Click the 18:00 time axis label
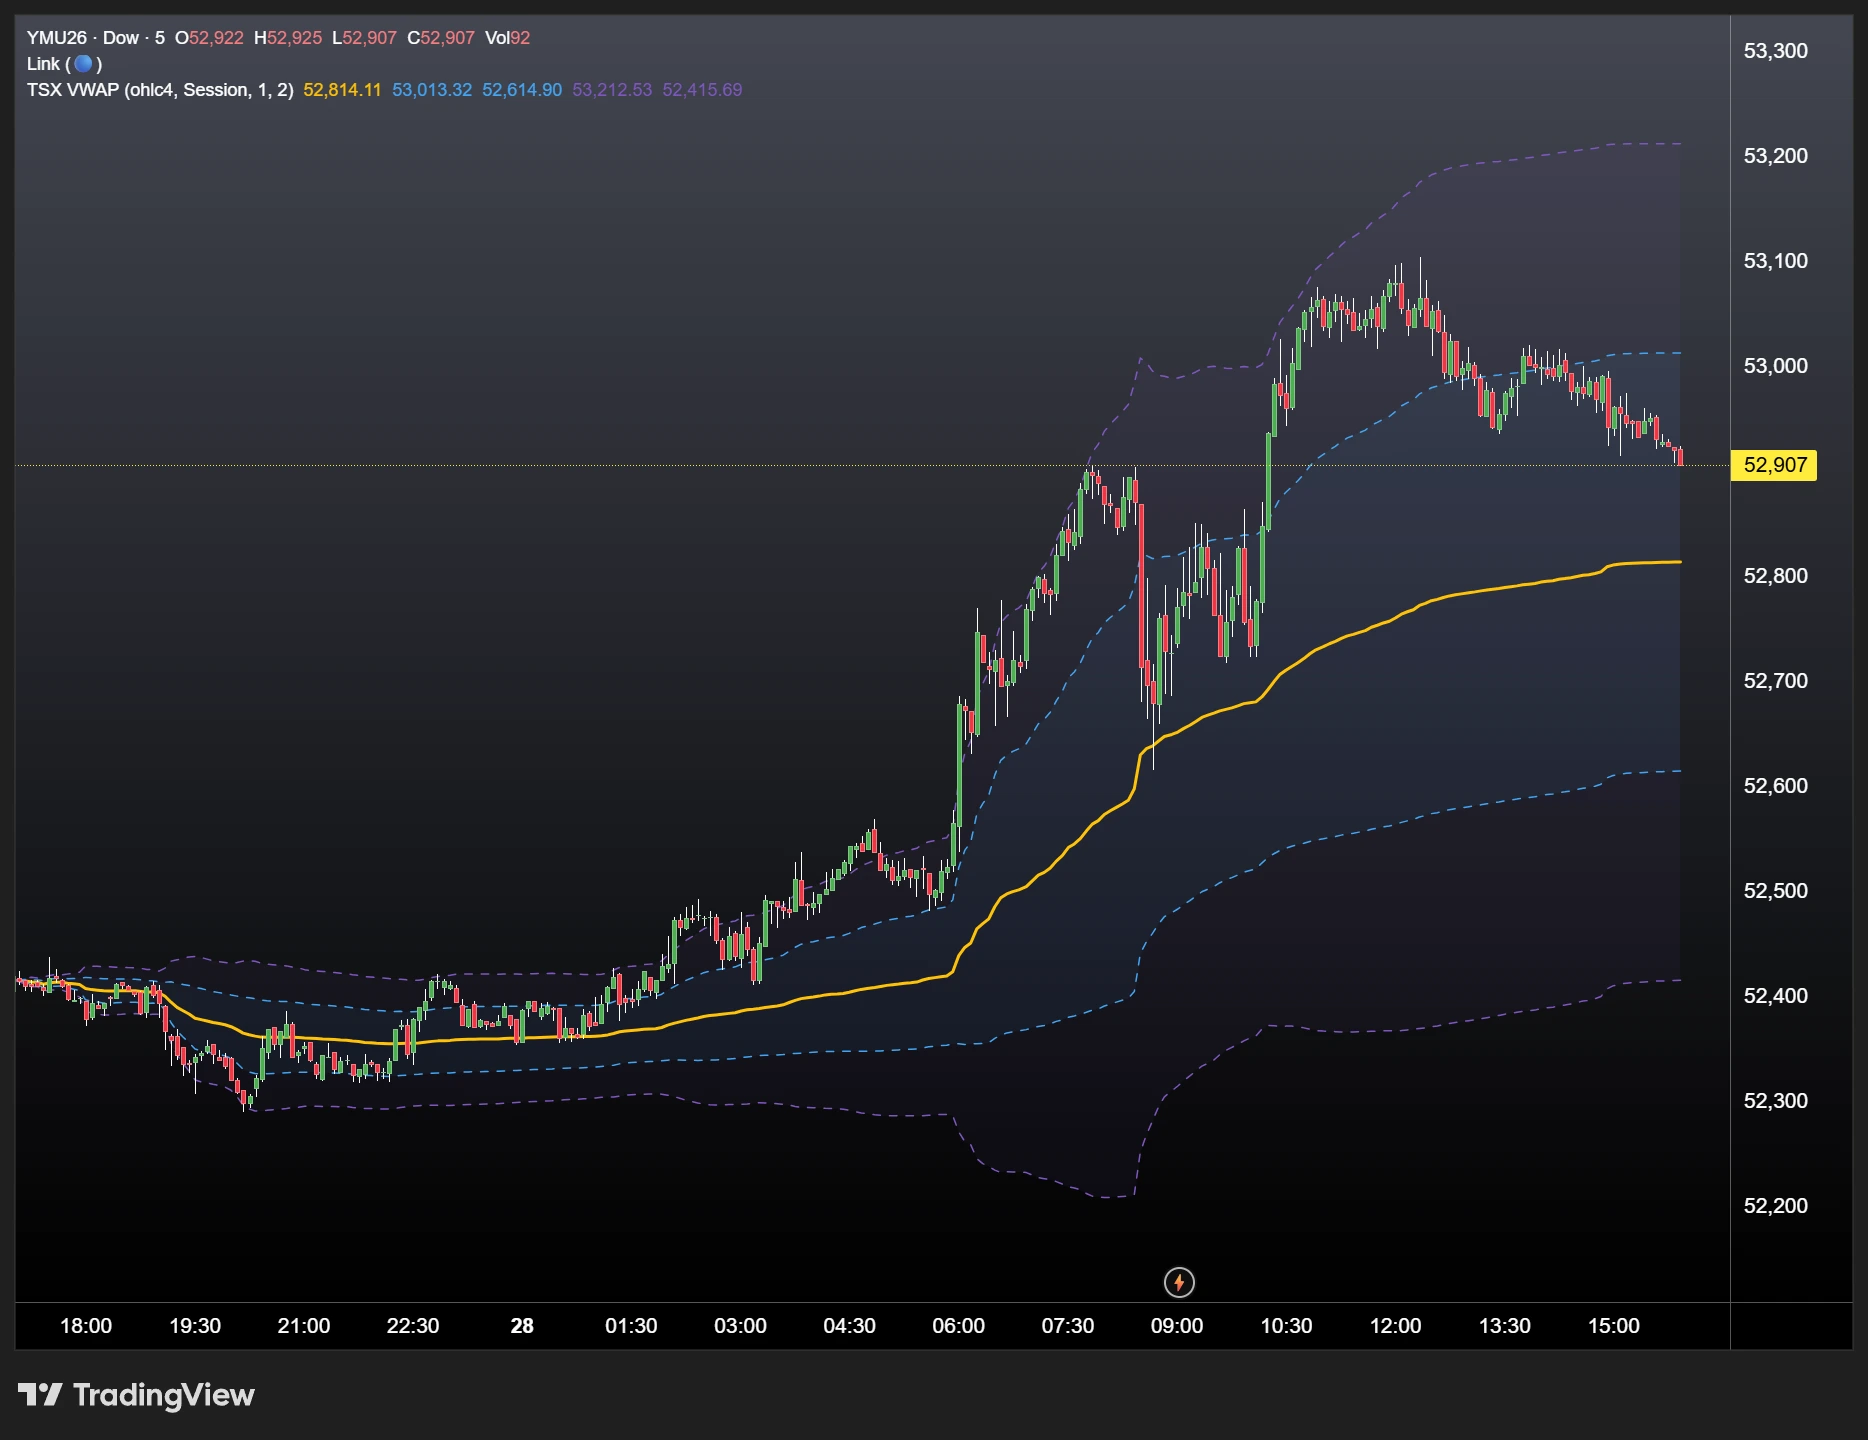Image resolution: width=1868 pixels, height=1440 pixels. point(86,1326)
